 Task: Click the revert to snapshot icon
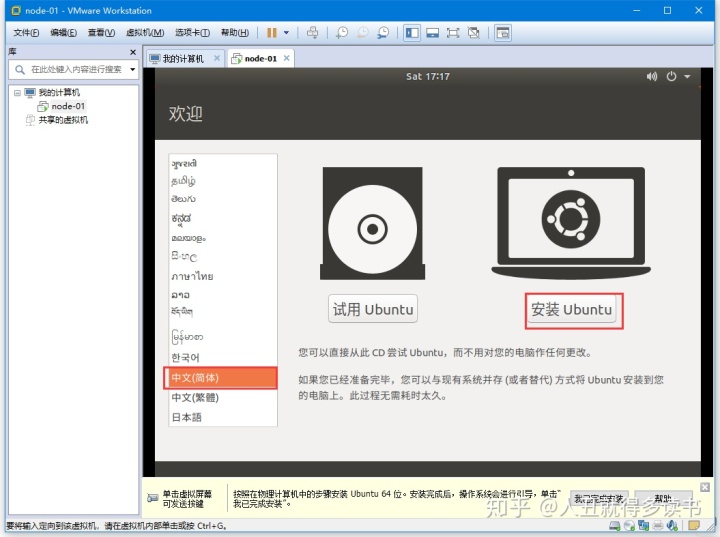[x=362, y=33]
